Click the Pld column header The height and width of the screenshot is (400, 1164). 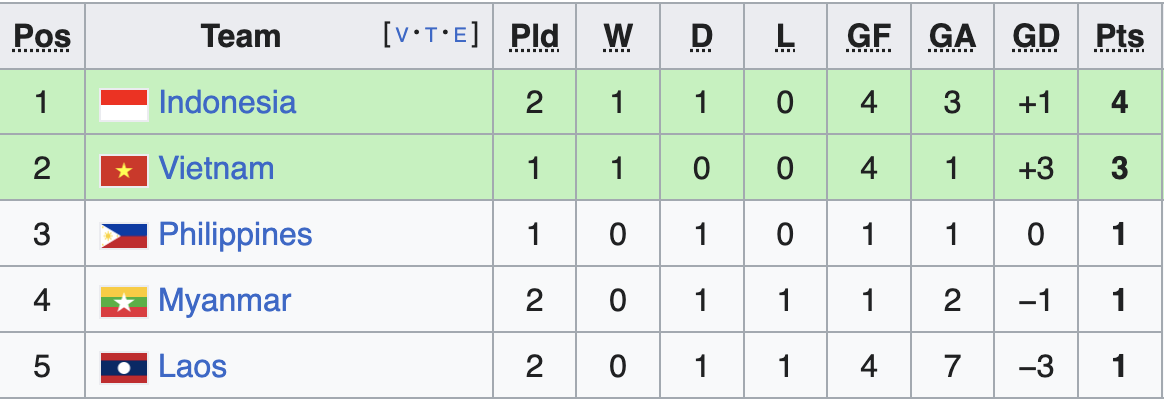[534, 37]
